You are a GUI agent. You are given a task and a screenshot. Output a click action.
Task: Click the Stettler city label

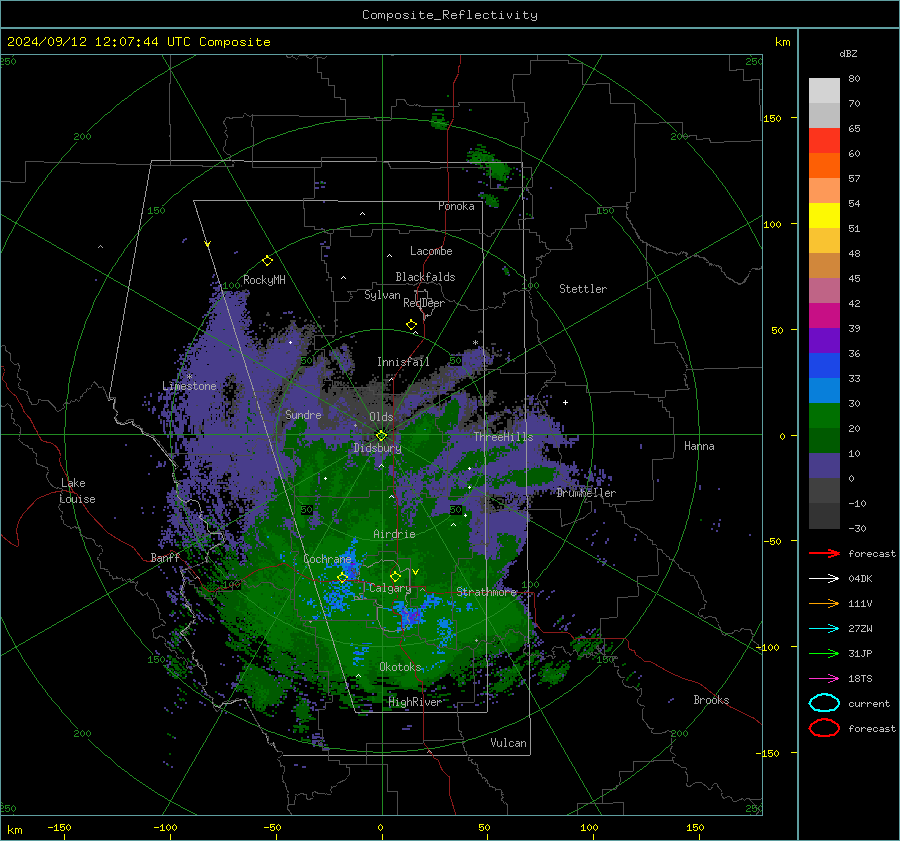[x=583, y=289]
